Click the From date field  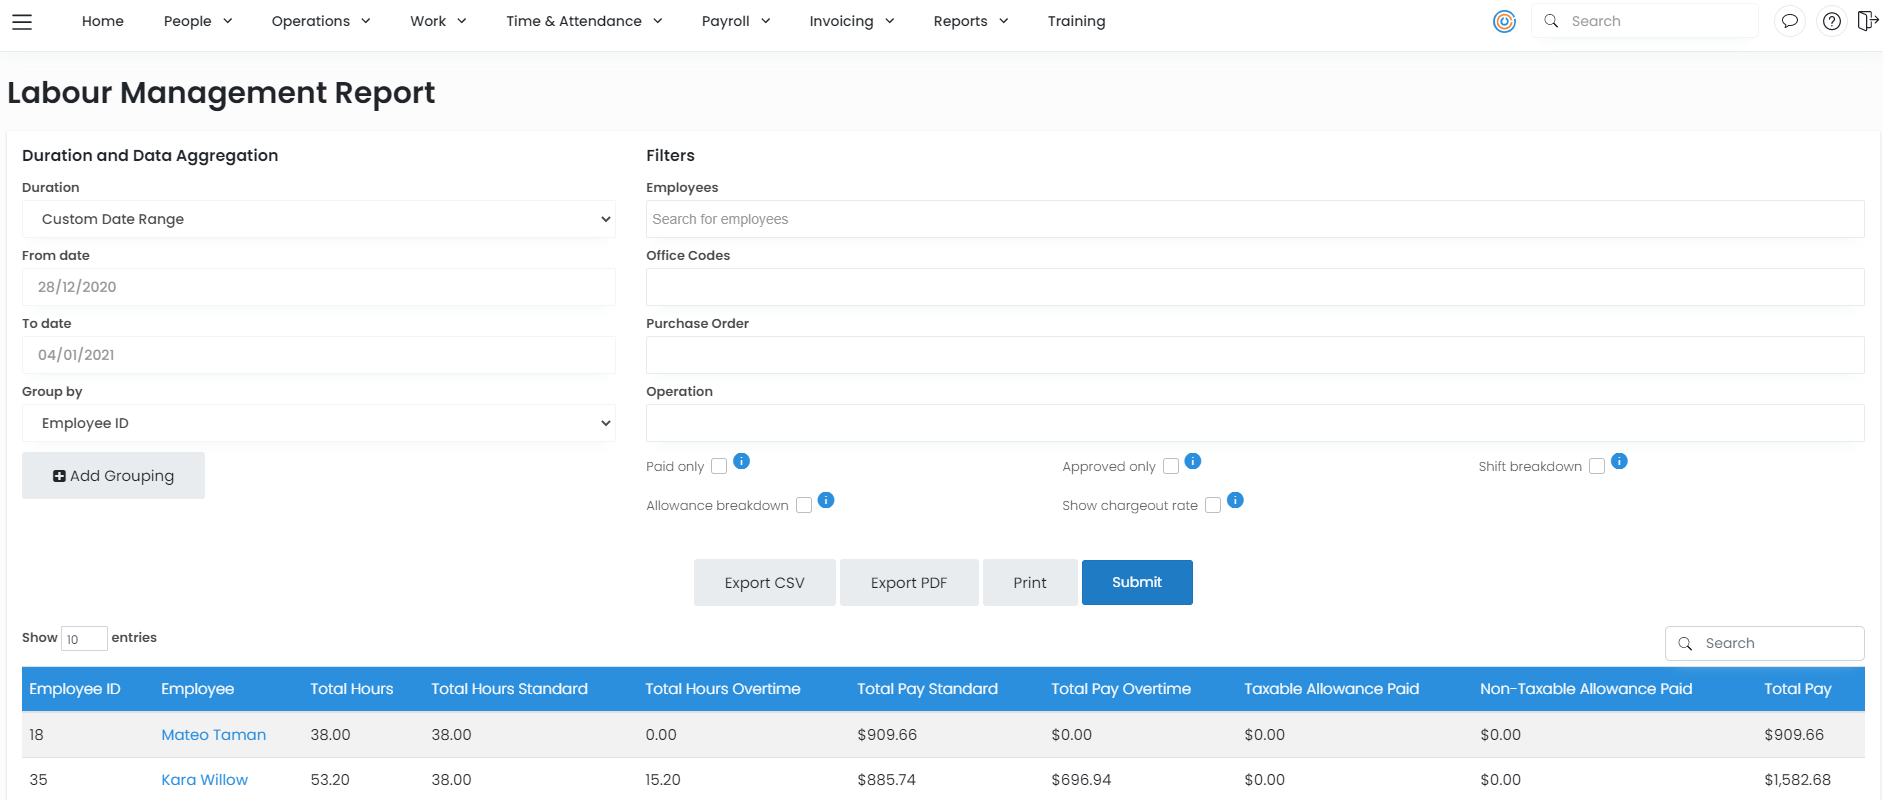click(x=318, y=287)
